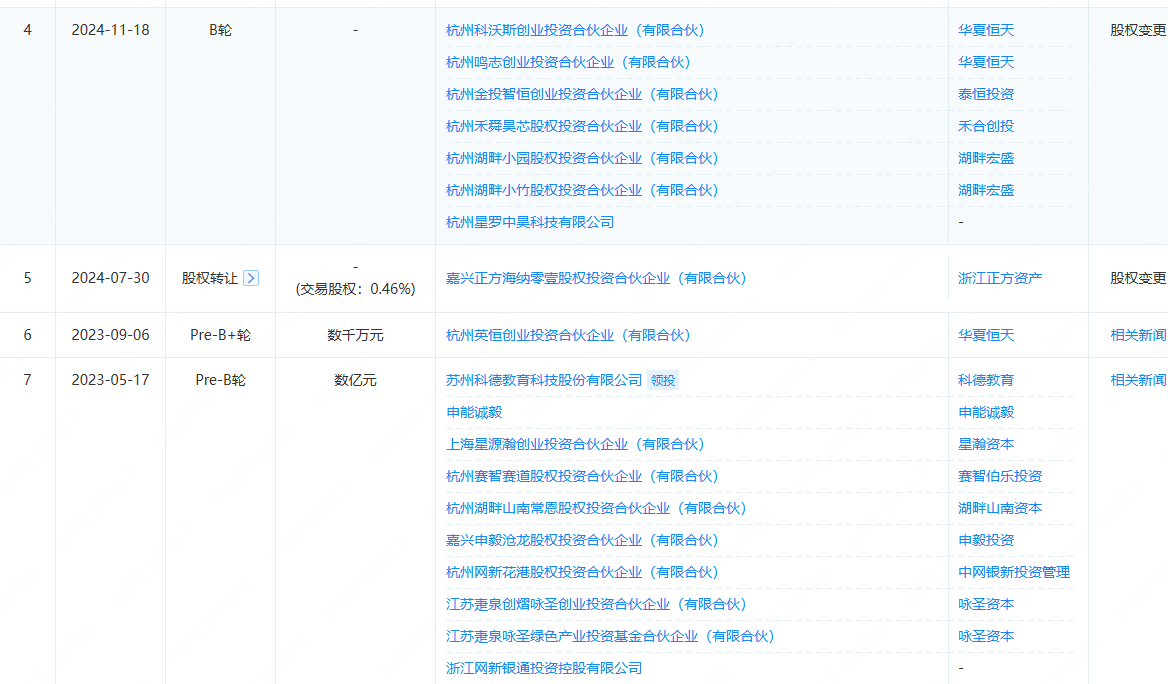This screenshot has width=1168, height=684.
Task: Open 咏圣资本 beside 绿色产业投资基金
Action: coord(986,637)
